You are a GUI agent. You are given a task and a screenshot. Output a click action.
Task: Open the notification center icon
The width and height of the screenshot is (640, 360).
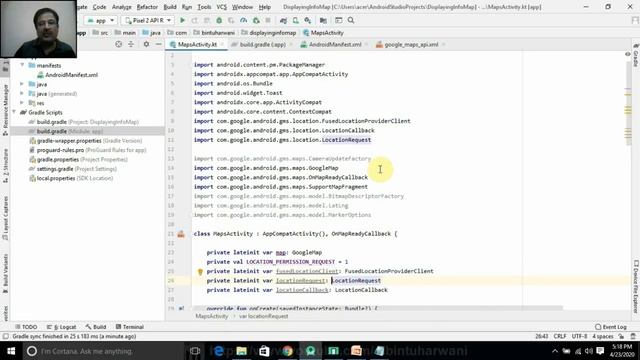coord(600,351)
